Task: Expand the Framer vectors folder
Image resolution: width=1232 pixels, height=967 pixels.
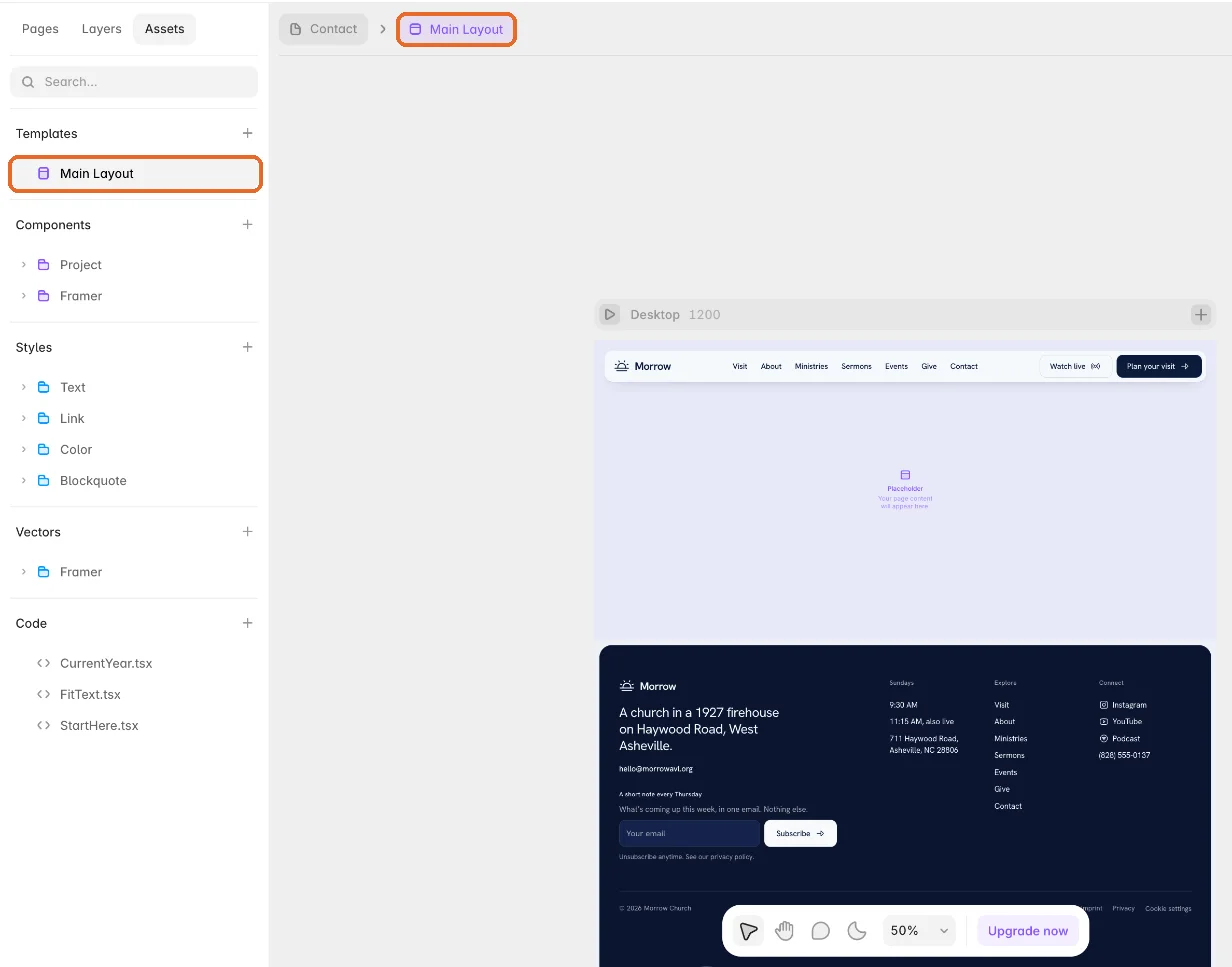Action: tap(24, 572)
